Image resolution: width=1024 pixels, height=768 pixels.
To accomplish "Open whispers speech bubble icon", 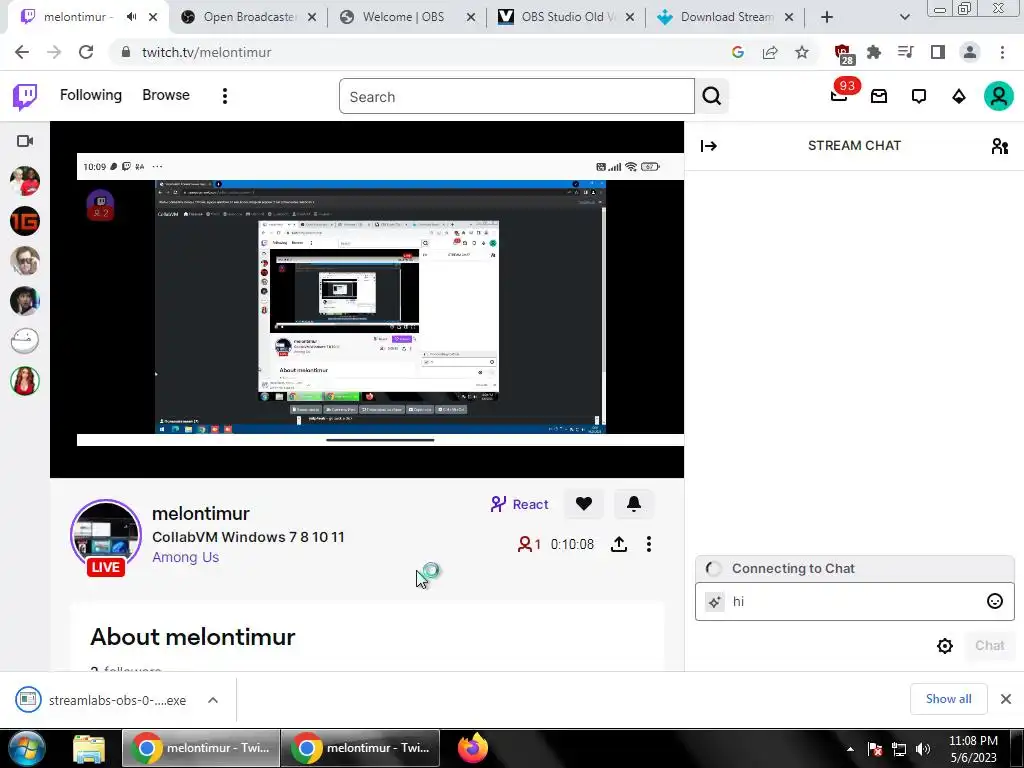I will click(x=919, y=97).
